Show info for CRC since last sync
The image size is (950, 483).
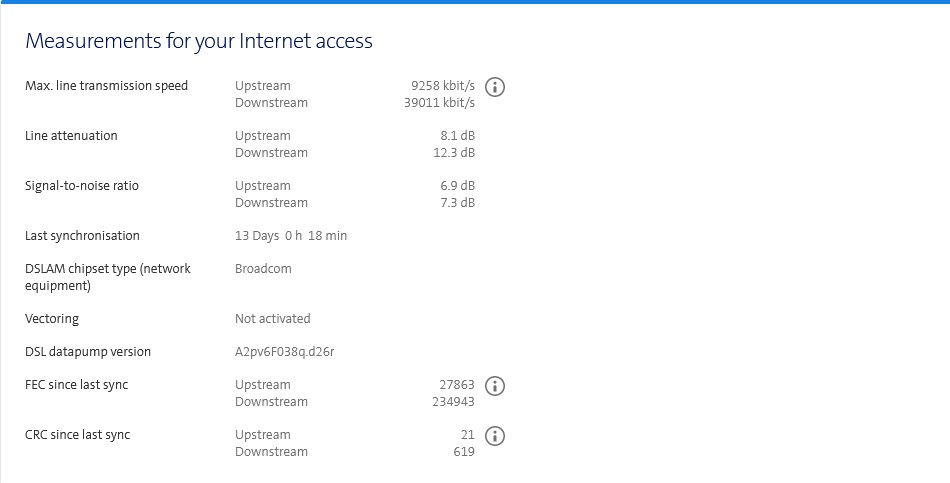tap(494, 436)
